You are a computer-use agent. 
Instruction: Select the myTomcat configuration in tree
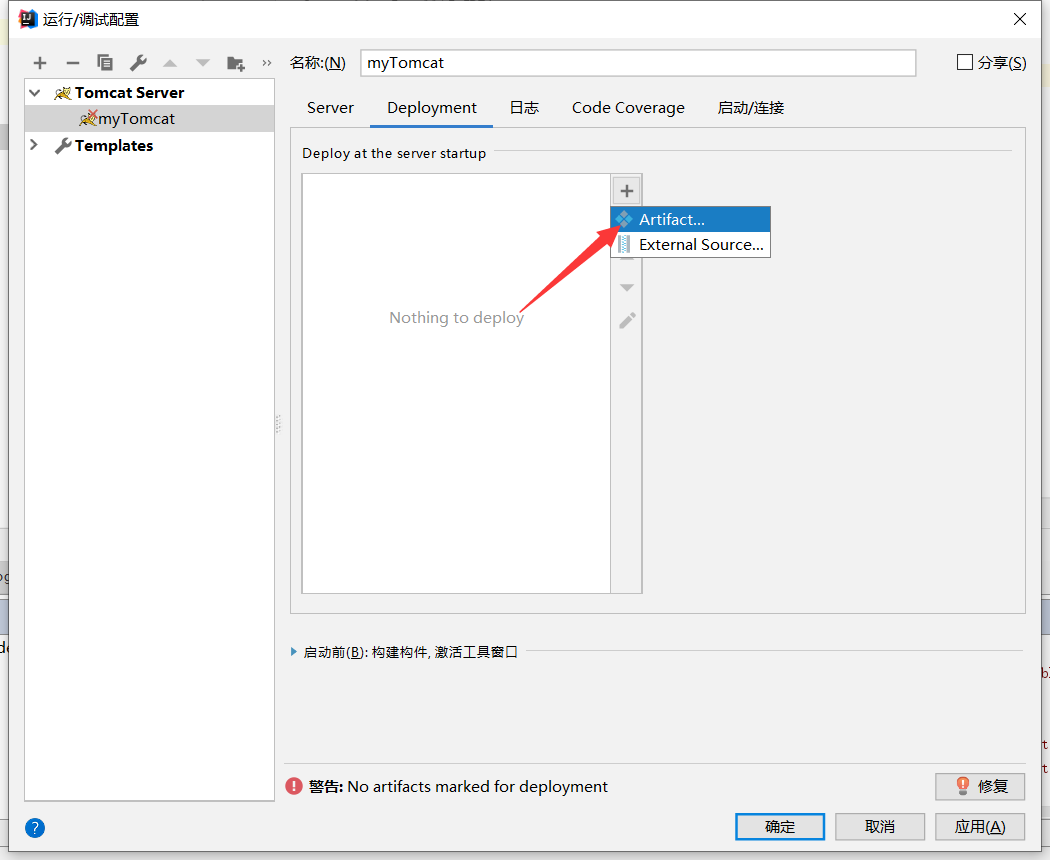149,119
